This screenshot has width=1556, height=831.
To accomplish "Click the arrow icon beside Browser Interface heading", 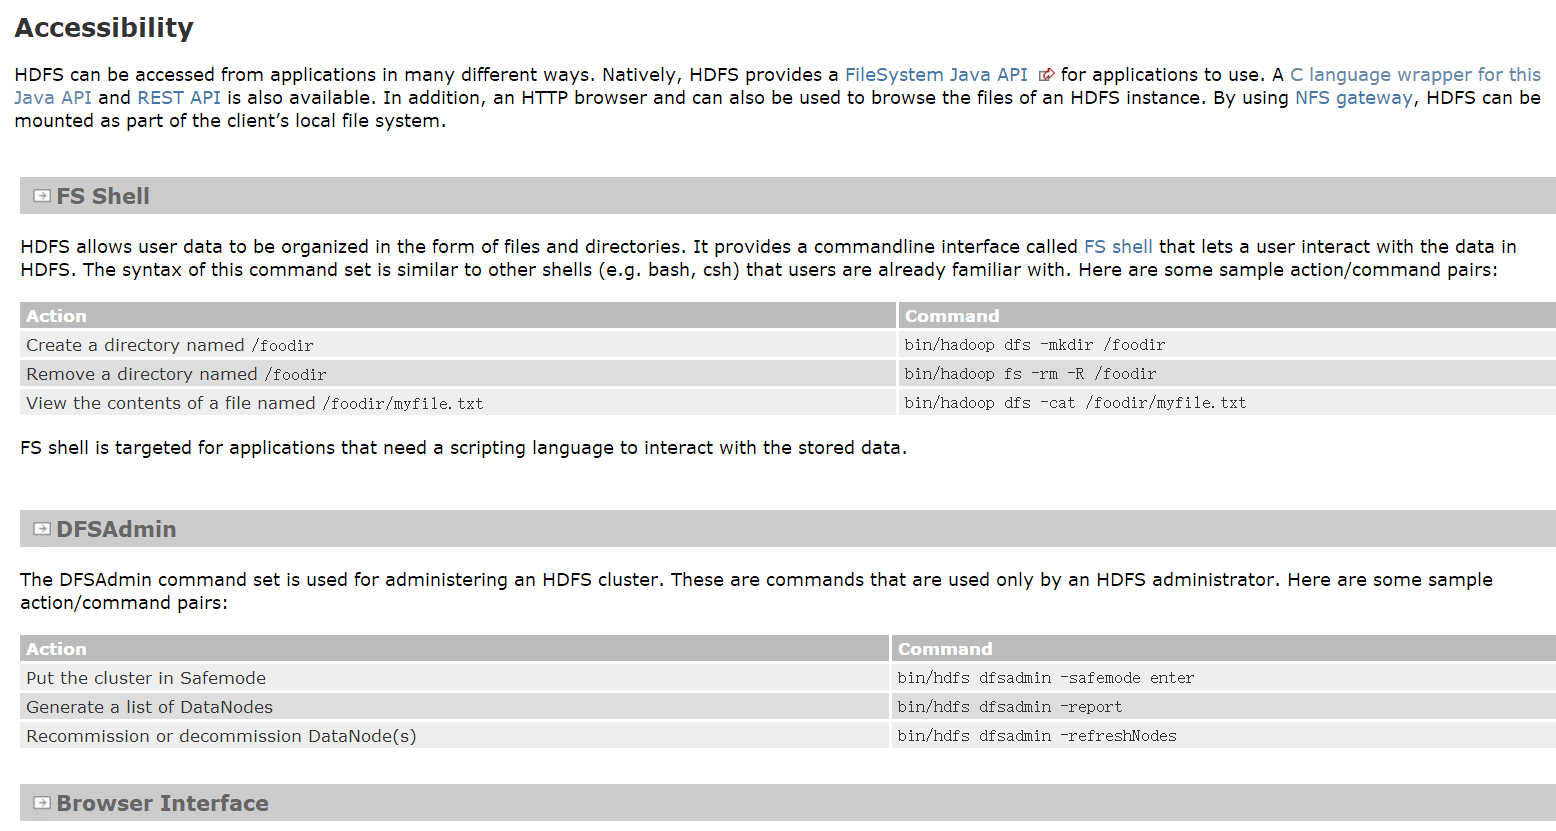I will point(42,803).
